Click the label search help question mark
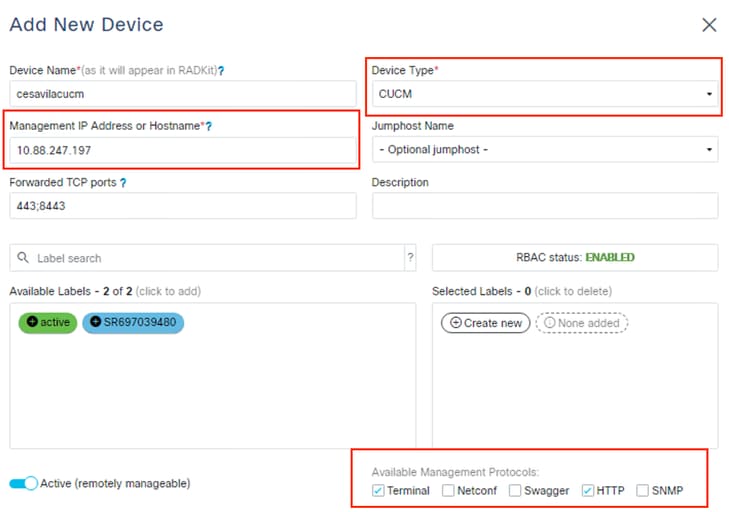The width and height of the screenshot is (729, 512). tap(410, 257)
